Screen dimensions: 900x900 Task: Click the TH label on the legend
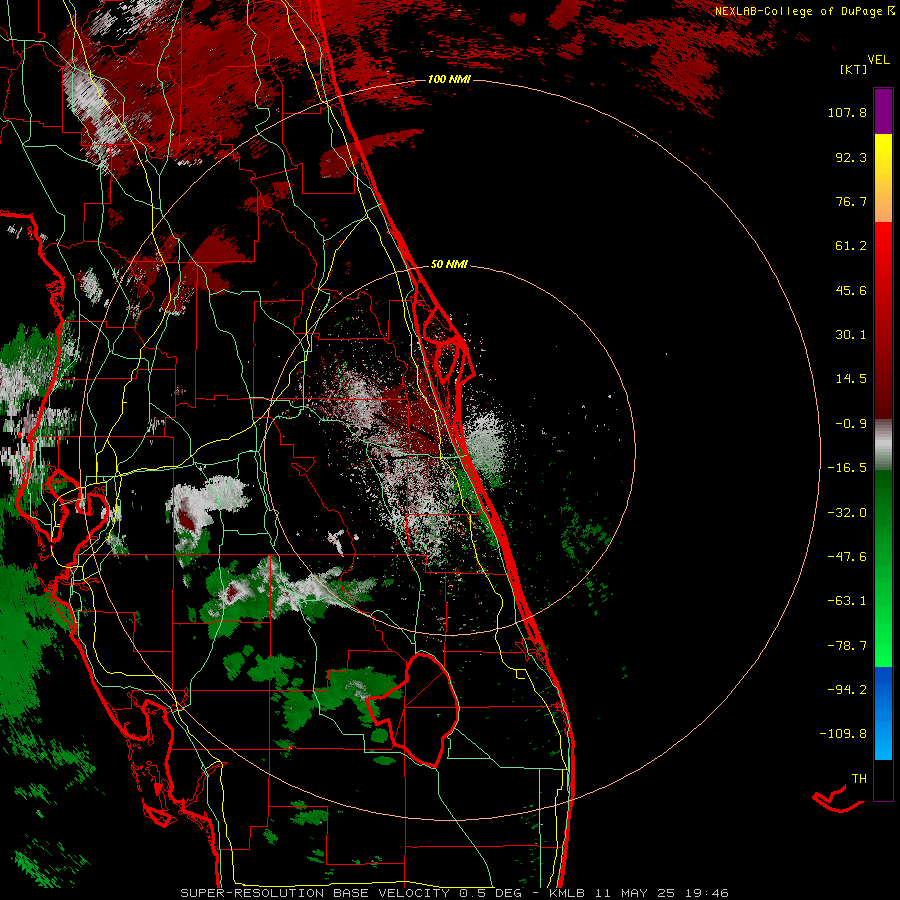click(859, 779)
